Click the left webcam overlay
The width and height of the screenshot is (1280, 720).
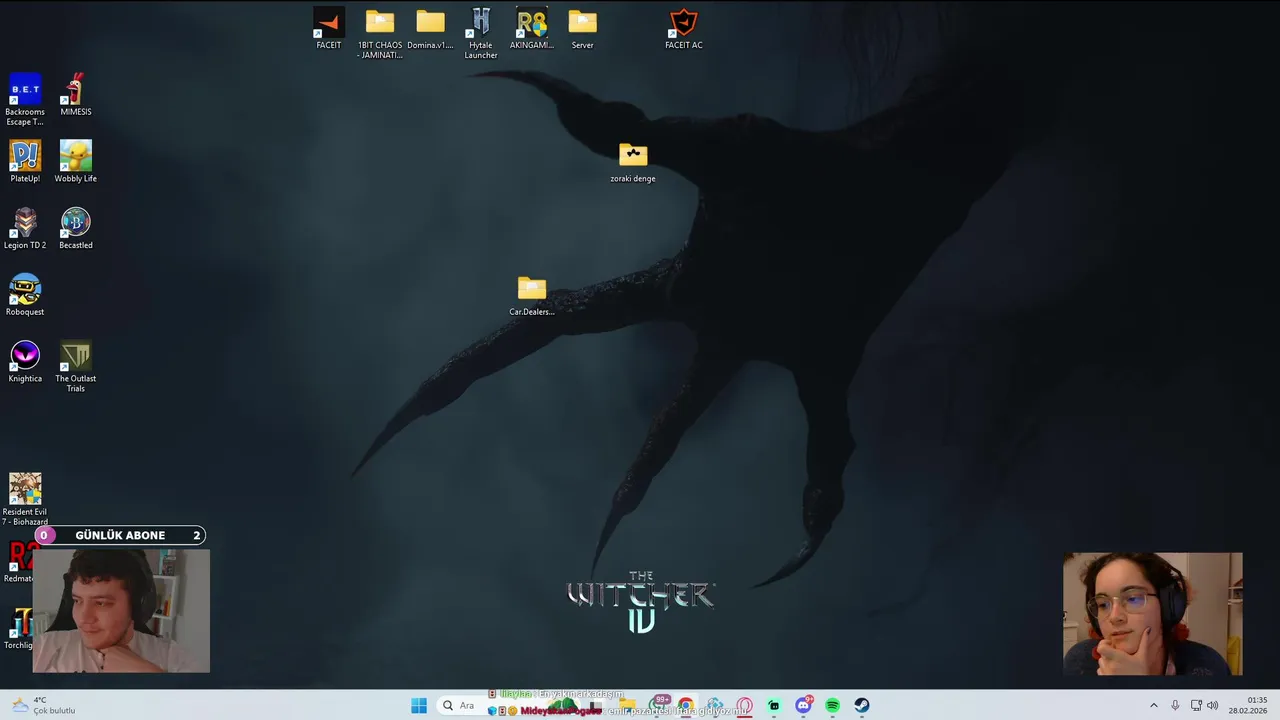[121, 610]
